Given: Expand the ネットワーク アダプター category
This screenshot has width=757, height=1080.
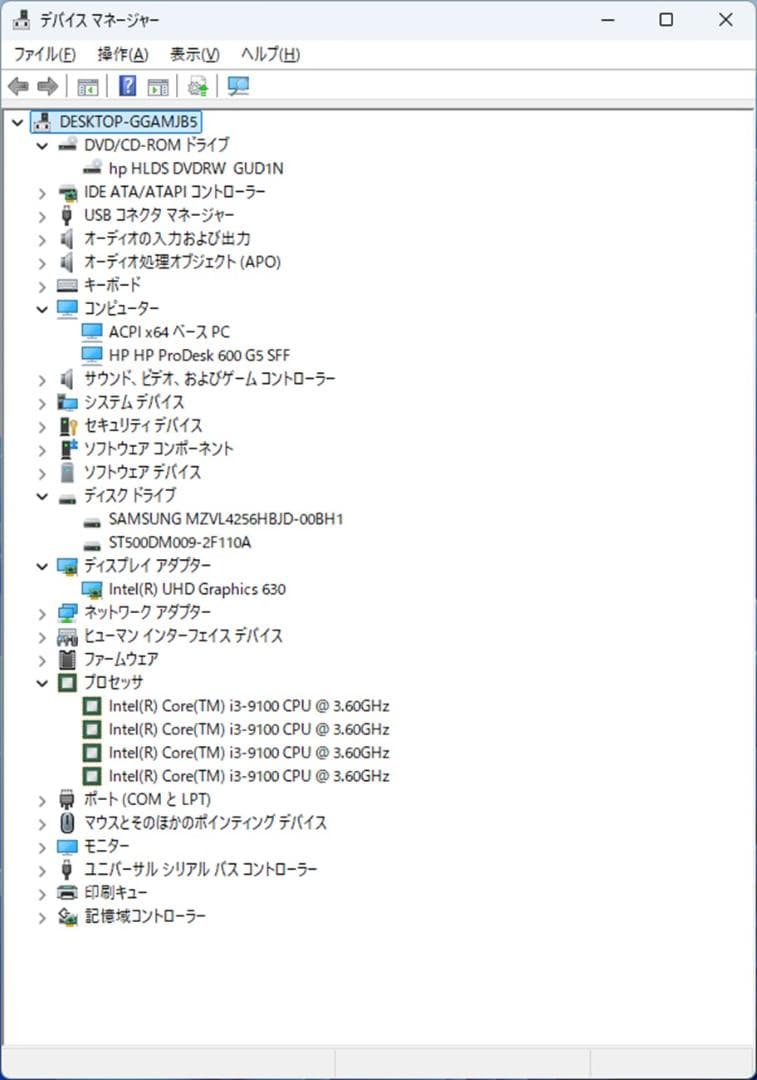Looking at the screenshot, I should (42, 614).
